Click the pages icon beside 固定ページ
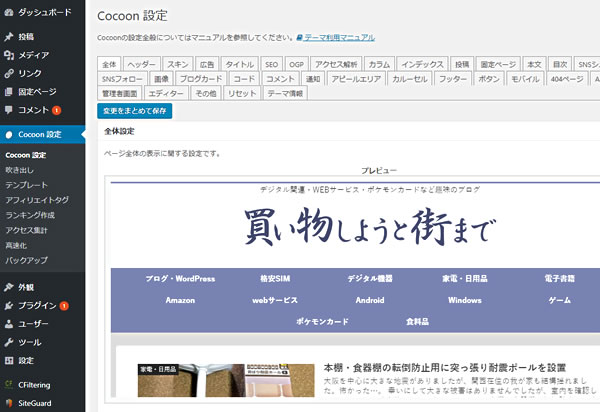 coord(9,92)
